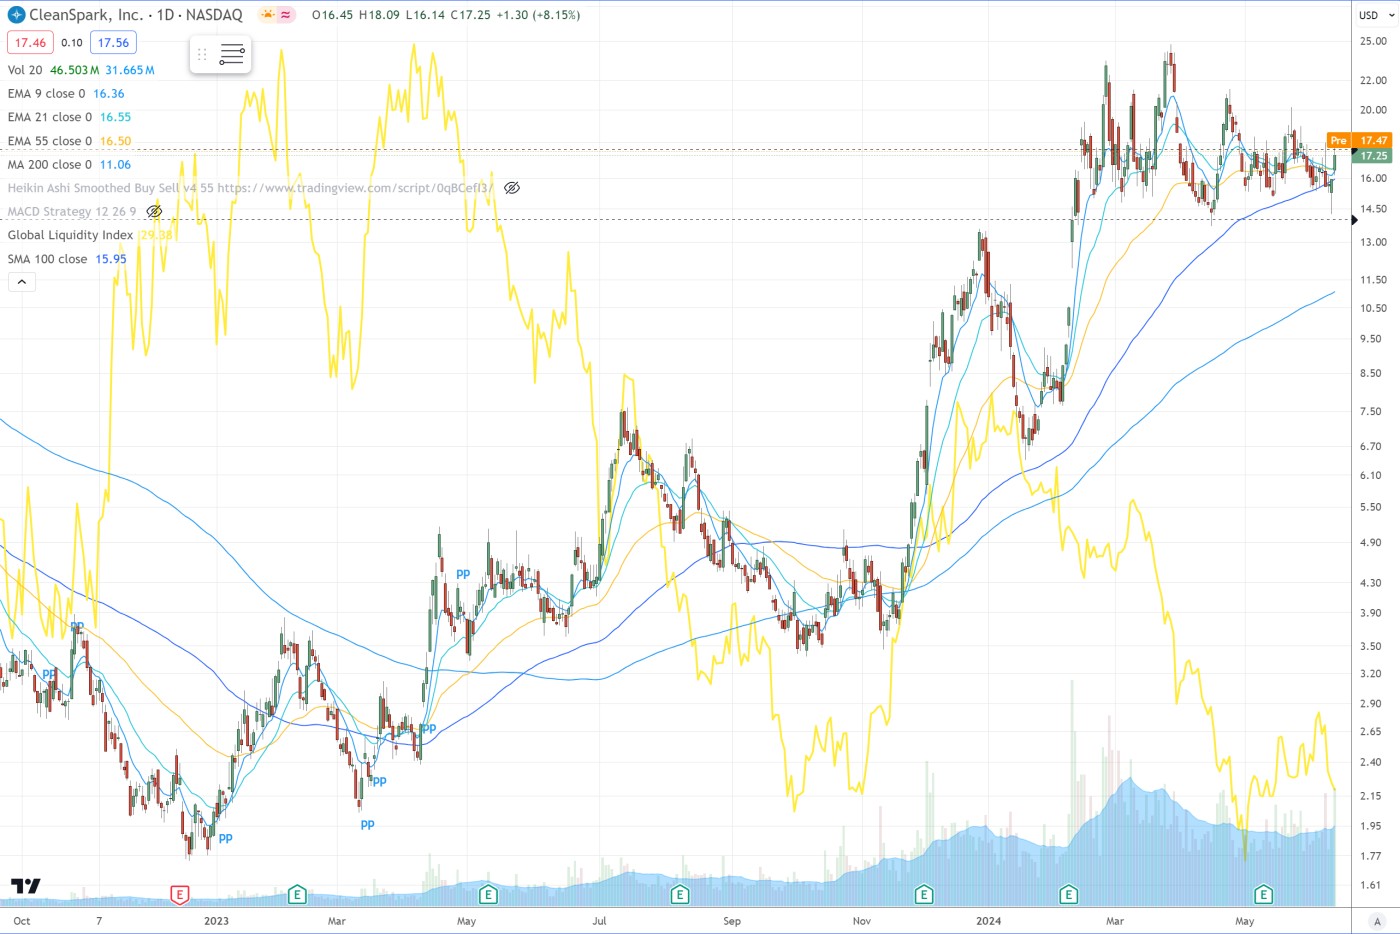Screen dimensions: 1400x934
Task: Click the Jul label on the time axis
Action: (599, 921)
